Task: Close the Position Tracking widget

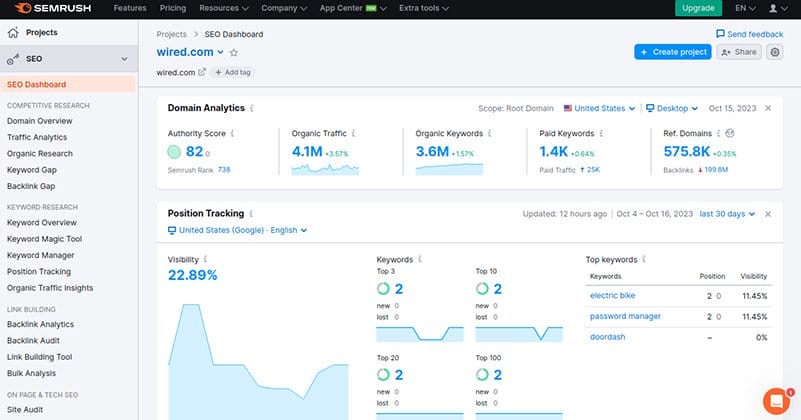Action: (x=768, y=214)
